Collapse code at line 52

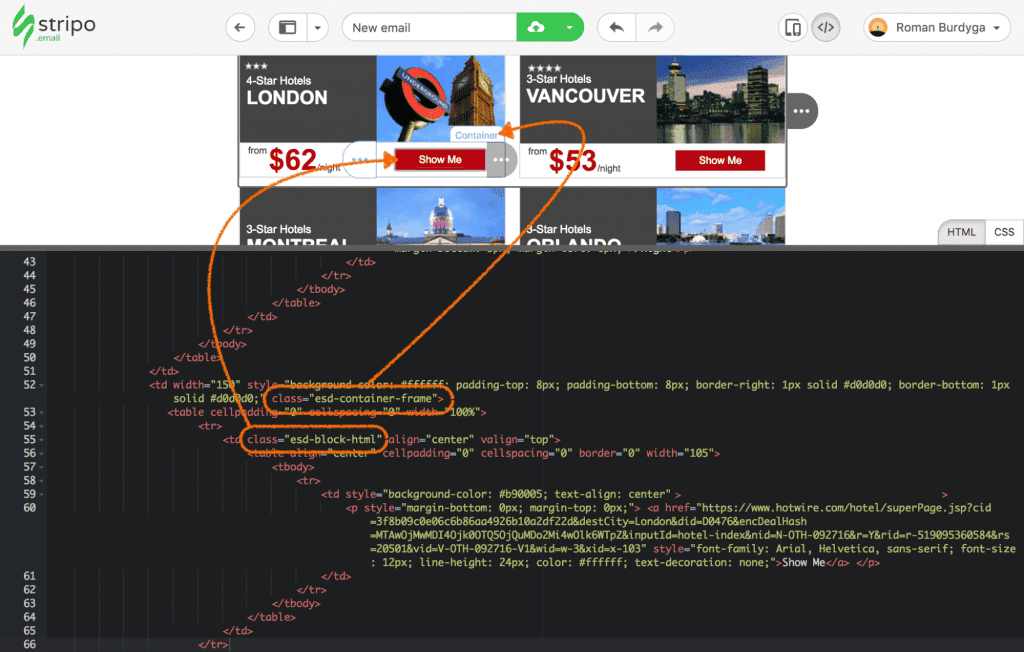39,385
